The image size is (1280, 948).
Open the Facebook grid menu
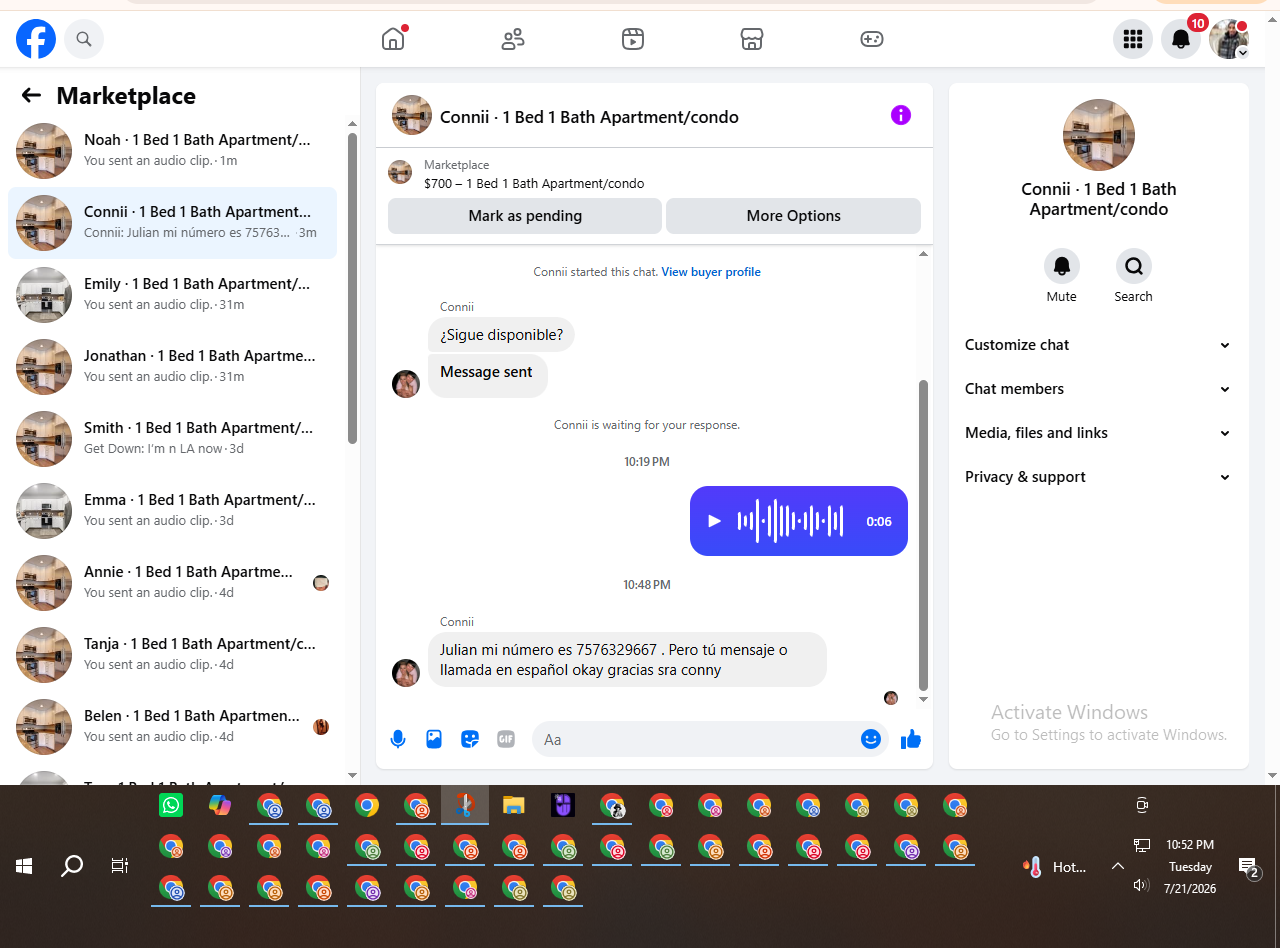1133,39
